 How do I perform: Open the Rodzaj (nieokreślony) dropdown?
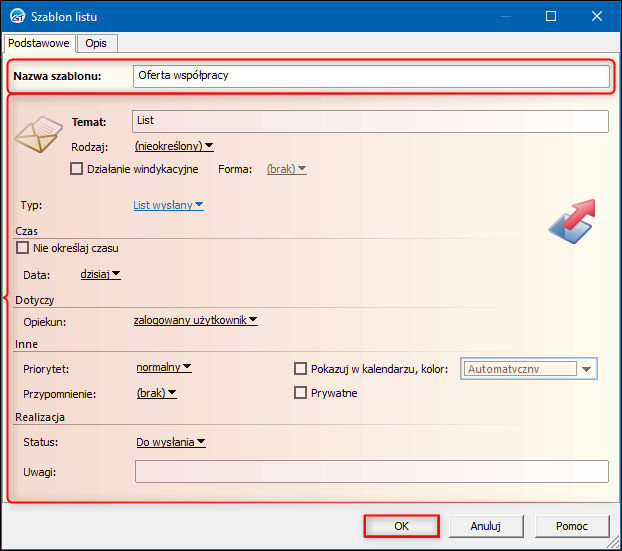tap(174, 146)
